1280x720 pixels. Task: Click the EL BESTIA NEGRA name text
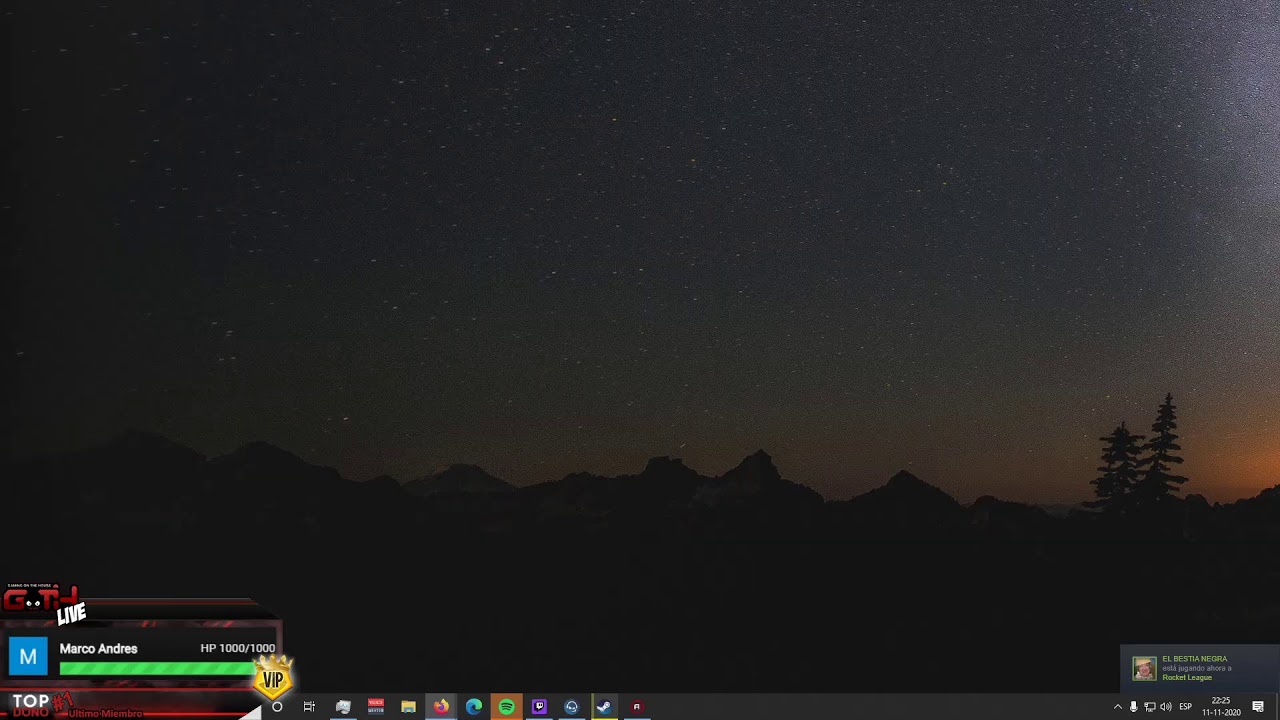point(1195,659)
